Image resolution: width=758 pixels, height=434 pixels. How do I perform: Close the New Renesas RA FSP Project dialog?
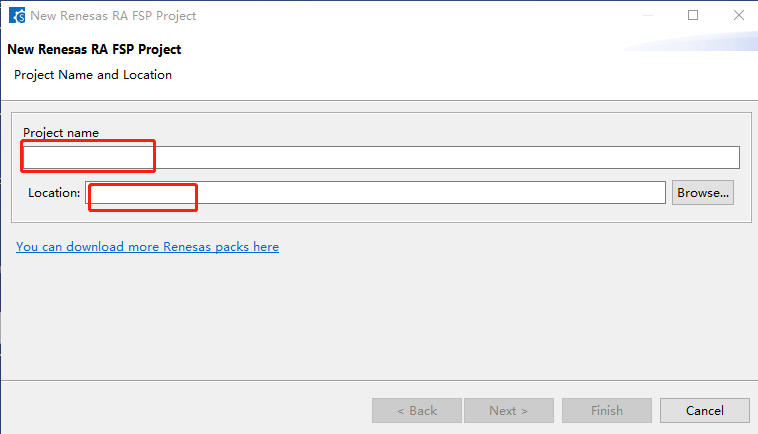739,15
